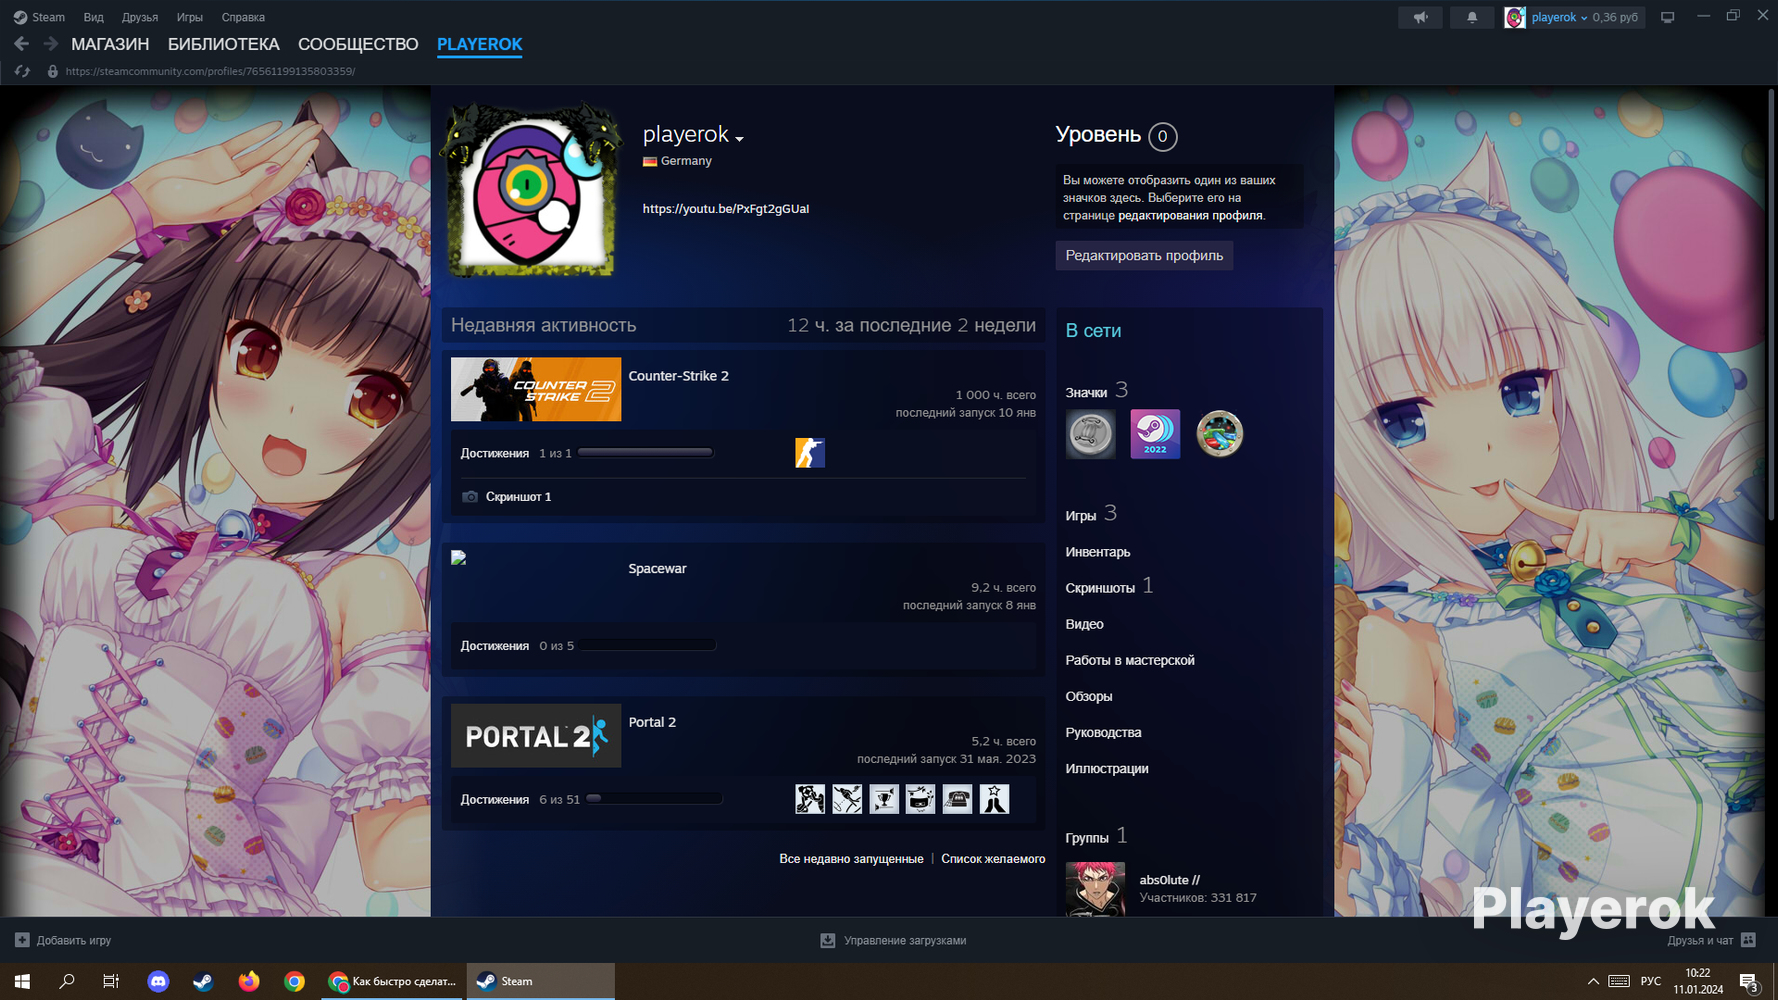The height and width of the screenshot is (1000, 1778).
Task: Open the Обзоры link
Action: point(1089,696)
